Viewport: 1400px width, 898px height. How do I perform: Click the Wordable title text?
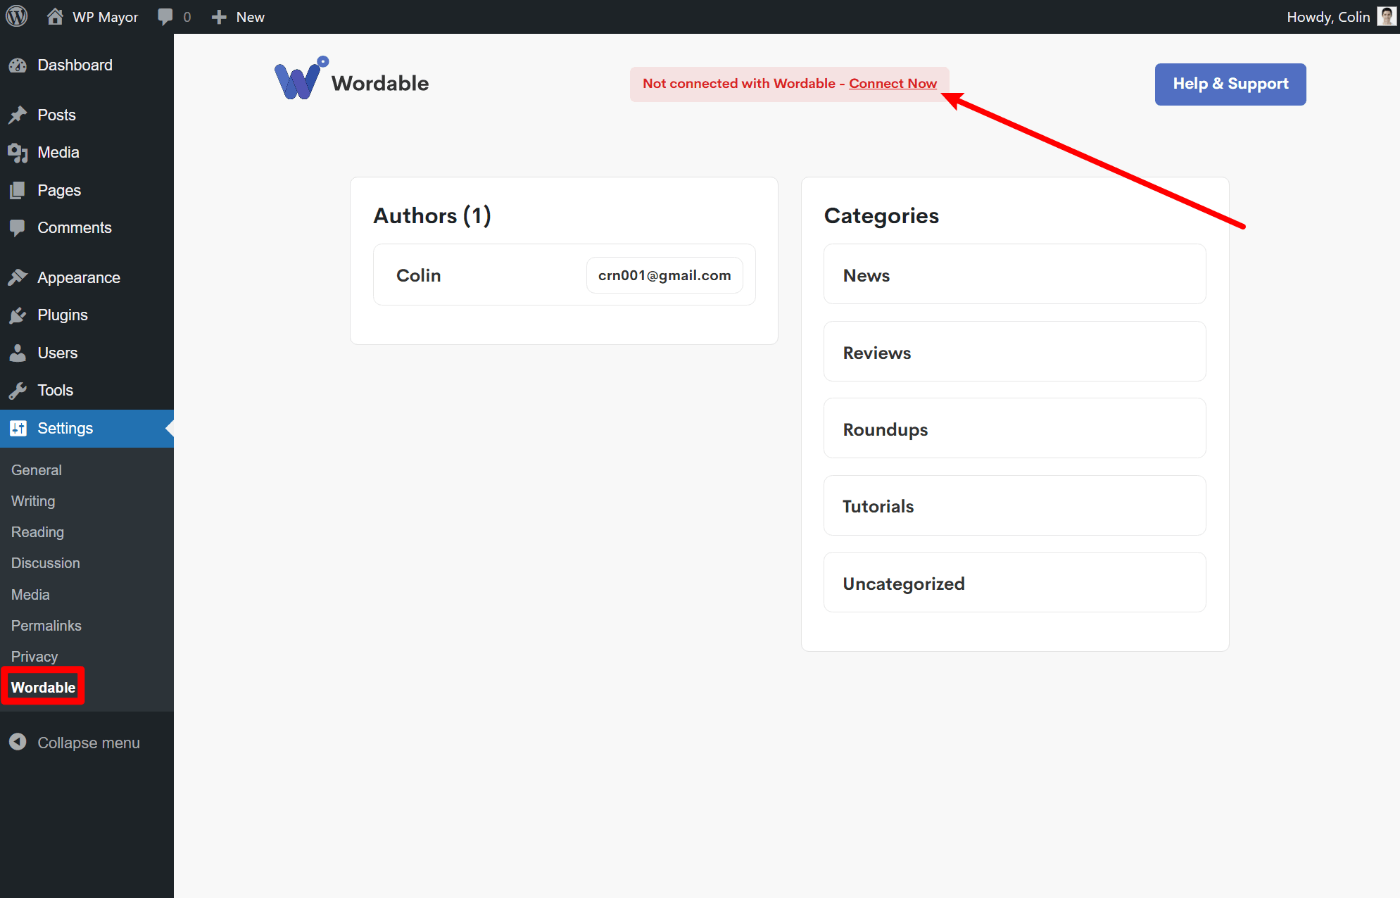380,84
